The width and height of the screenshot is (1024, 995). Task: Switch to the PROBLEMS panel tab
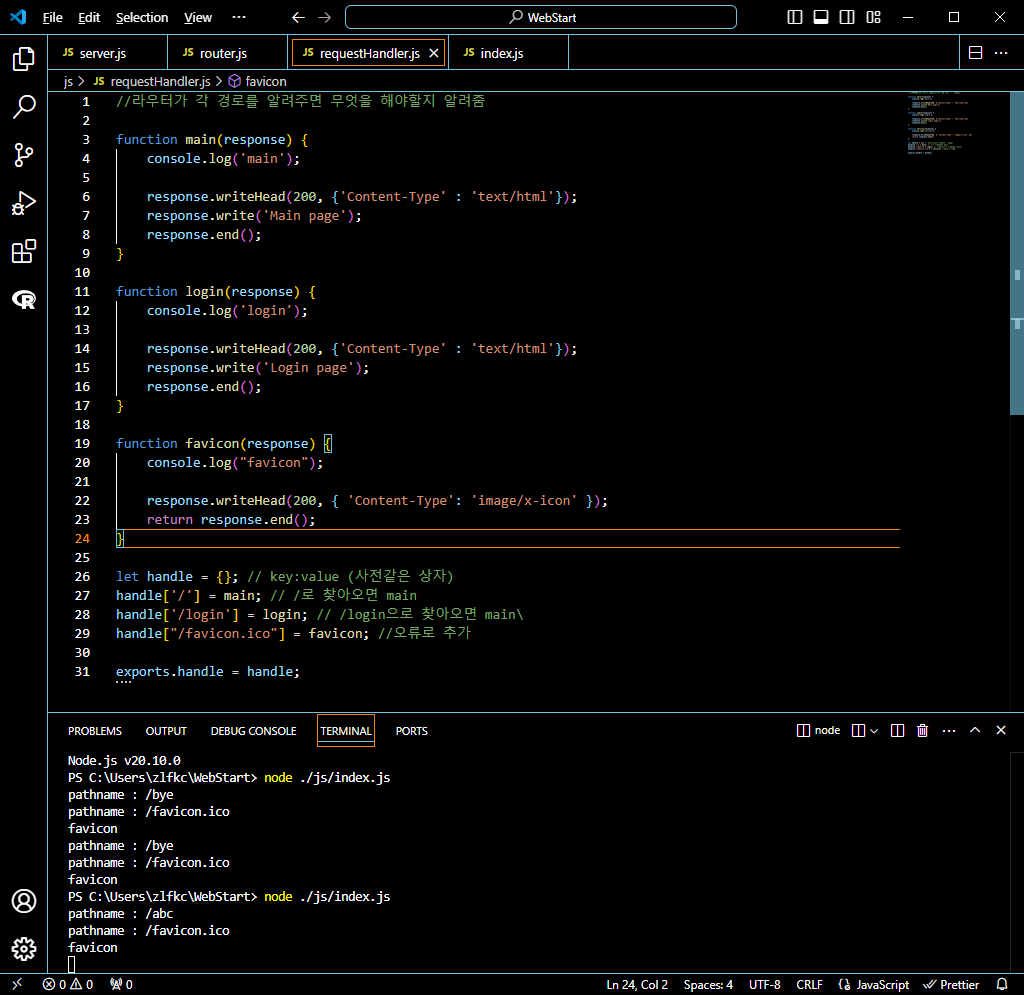95,731
